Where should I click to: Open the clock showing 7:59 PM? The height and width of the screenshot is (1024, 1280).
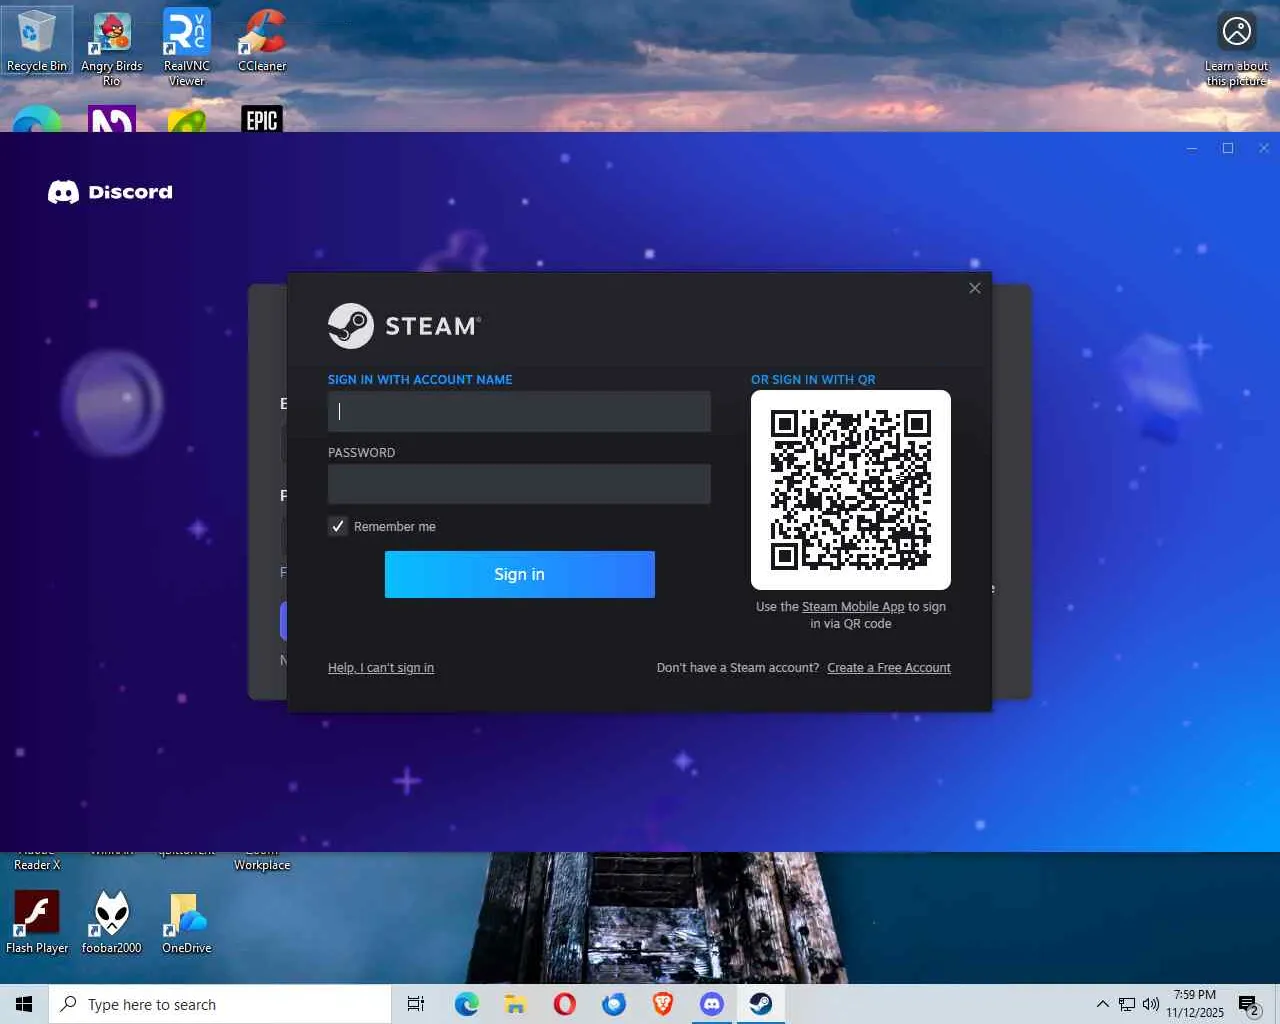[1195, 1004]
